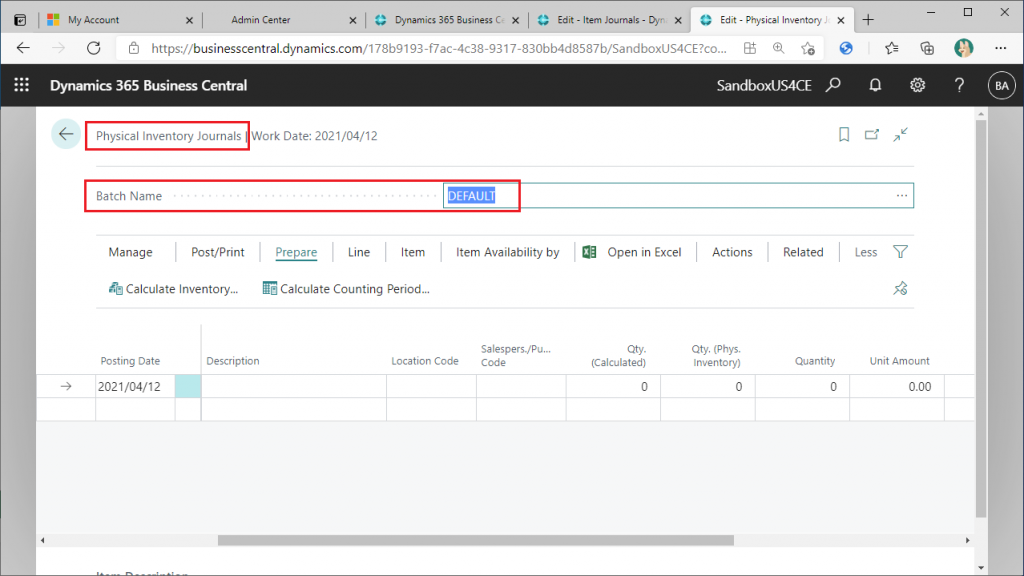Open the Item Availability by menu
The width and height of the screenshot is (1024, 576).
click(x=507, y=252)
